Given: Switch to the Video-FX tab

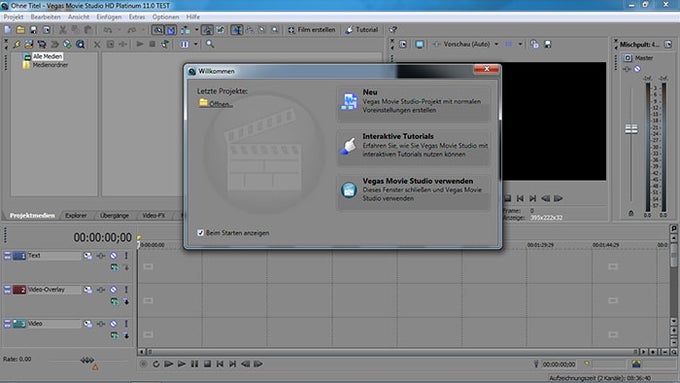Looking at the screenshot, I should 154,215.
